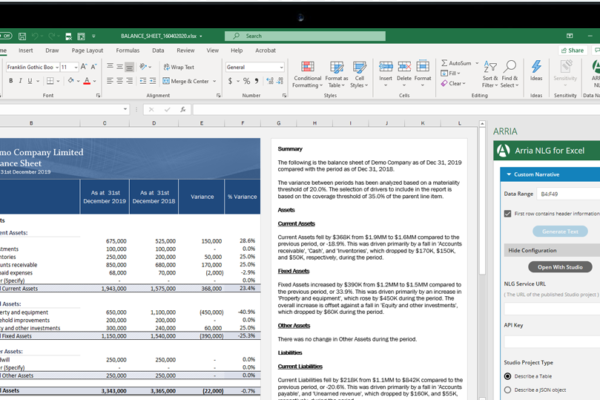
Task: Open Find & Select
Action: (x=510, y=74)
